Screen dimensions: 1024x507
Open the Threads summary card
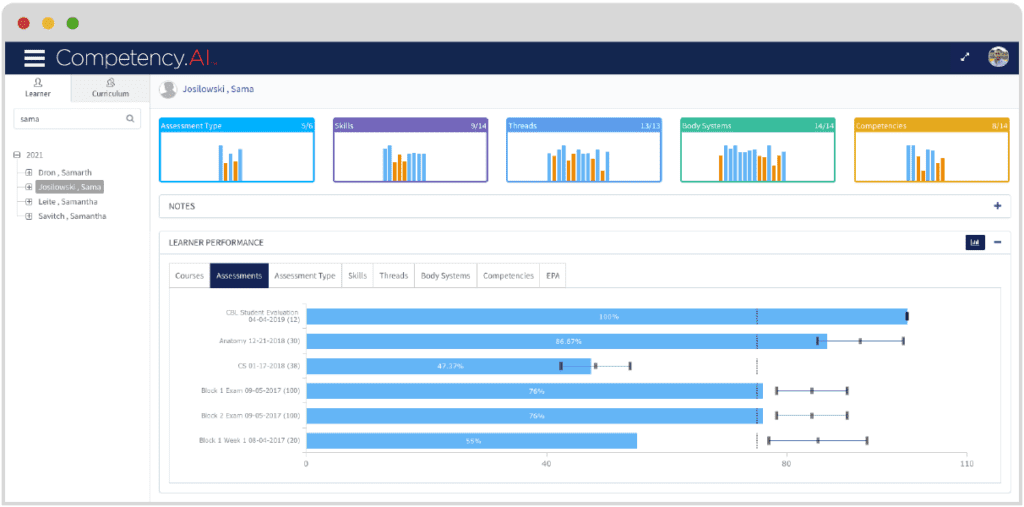(x=584, y=150)
